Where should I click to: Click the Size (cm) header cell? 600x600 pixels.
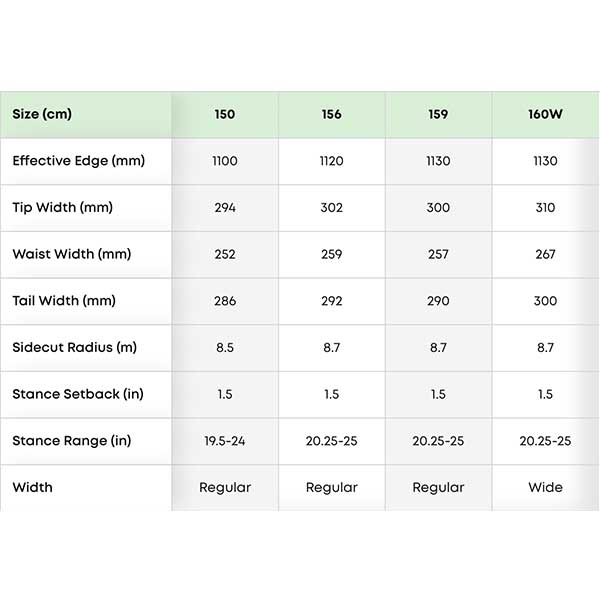tap(40, 114)
